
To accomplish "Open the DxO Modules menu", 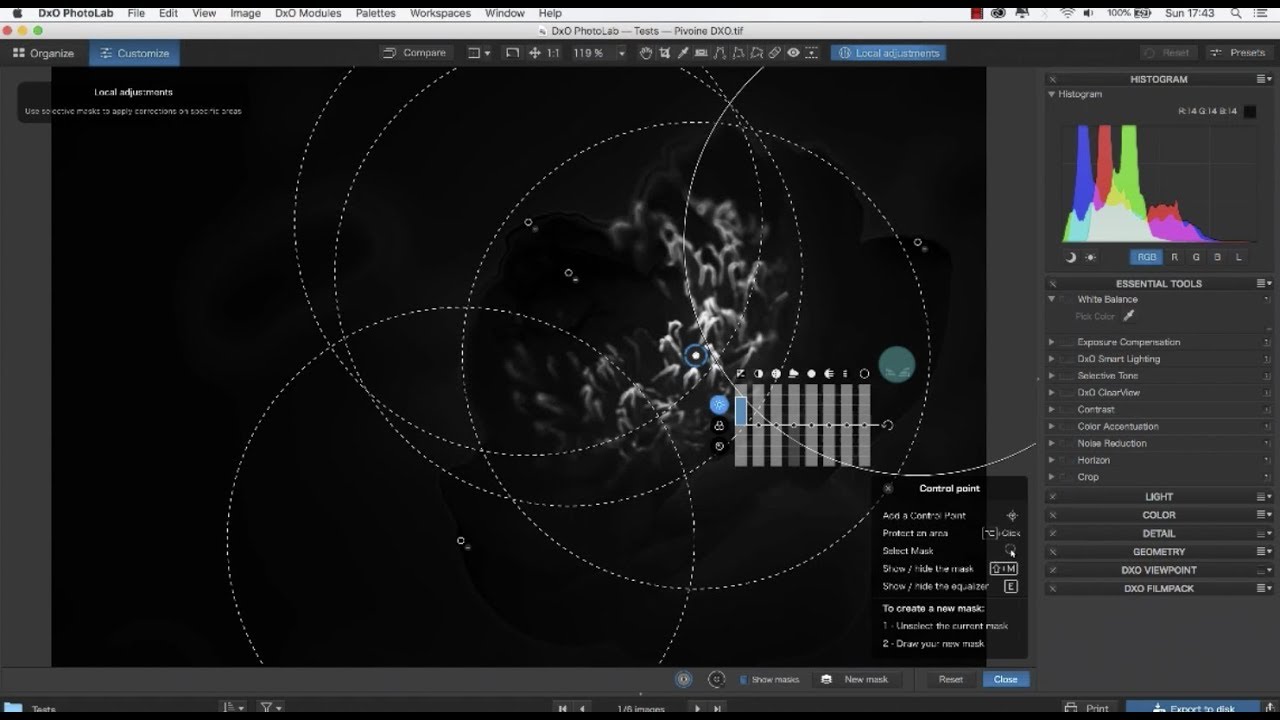I will point(308,13).
